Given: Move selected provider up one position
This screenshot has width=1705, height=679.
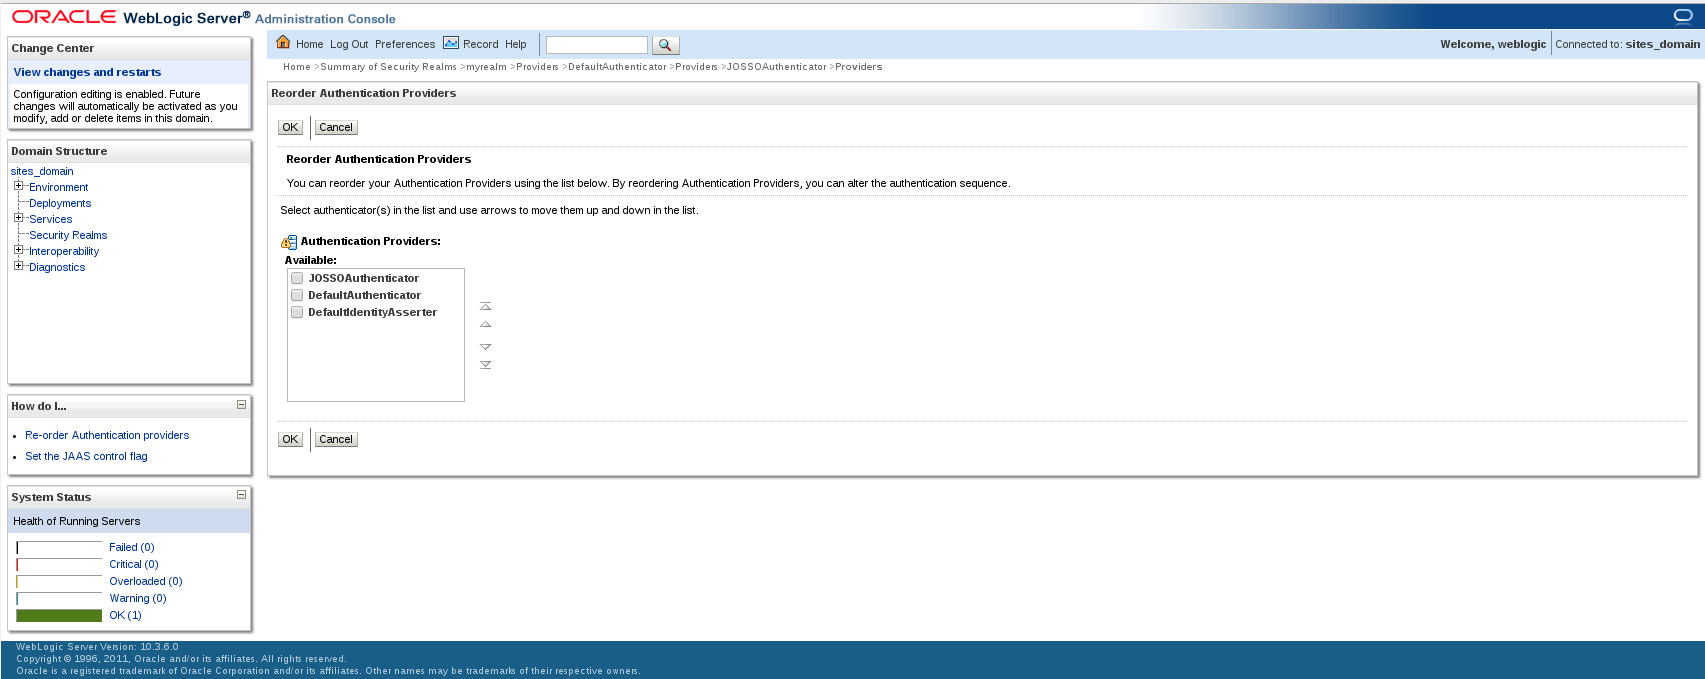Looking at the screenshot, I should pos(486,325).
